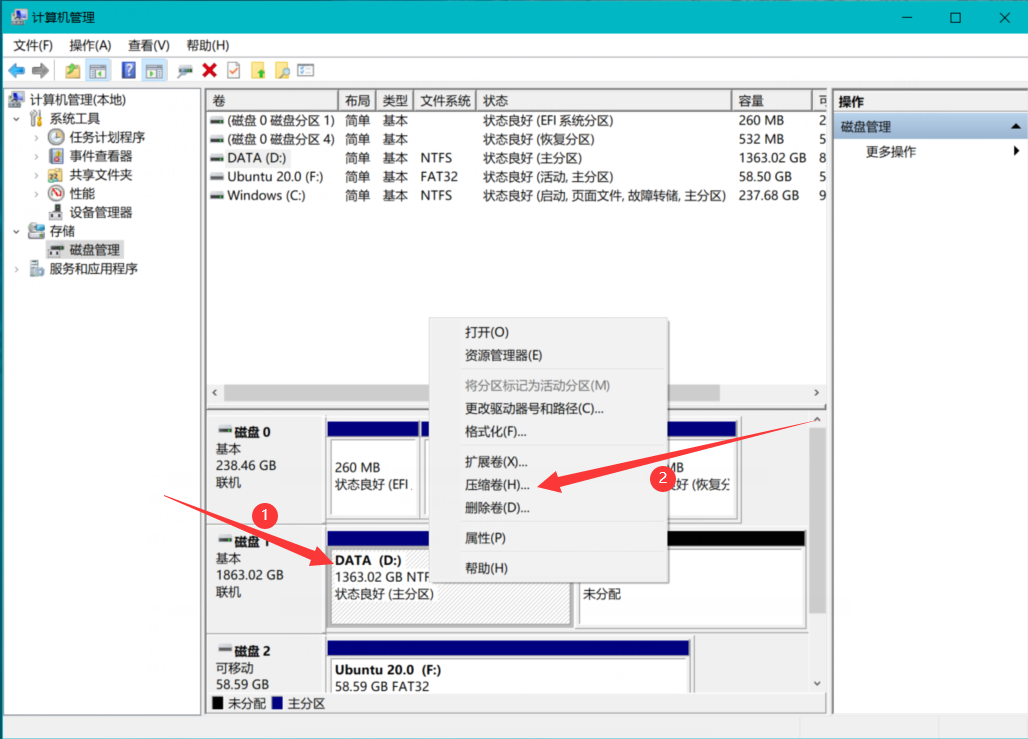
Task: Choose 属性(P) from the context menu
Action: (549, 538)
